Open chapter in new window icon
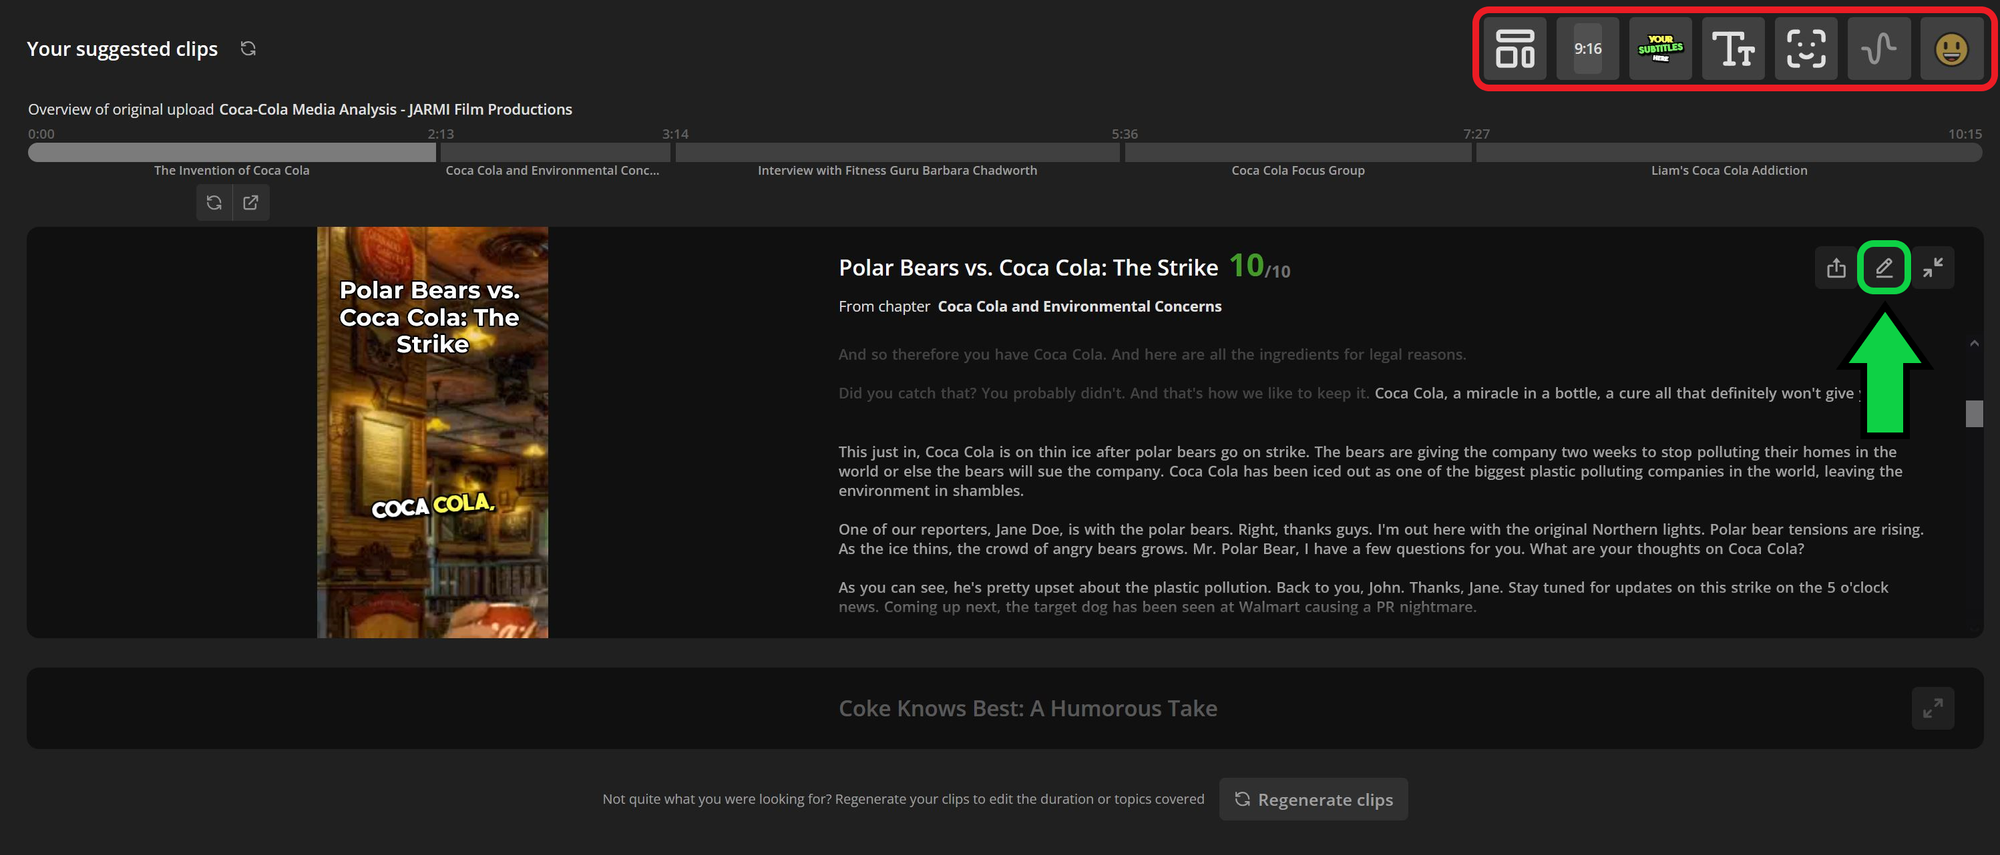 click(251, 203)
